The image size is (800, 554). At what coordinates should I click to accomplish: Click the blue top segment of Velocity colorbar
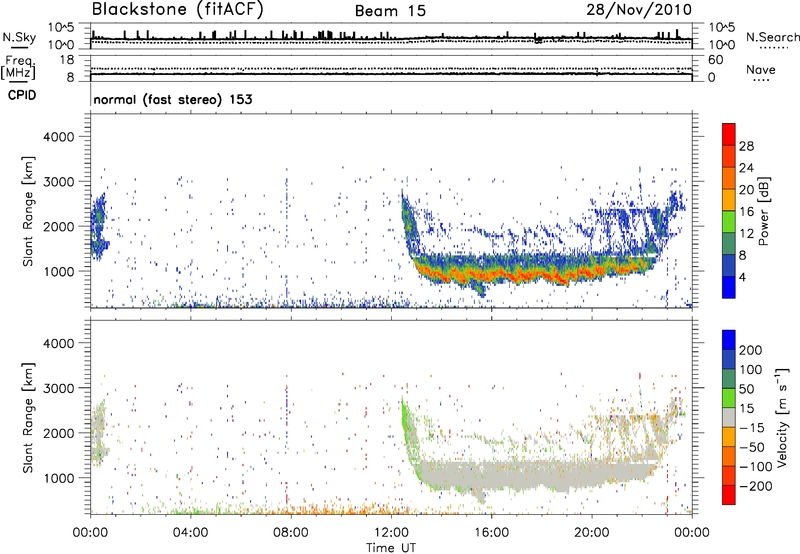(729, 340)
